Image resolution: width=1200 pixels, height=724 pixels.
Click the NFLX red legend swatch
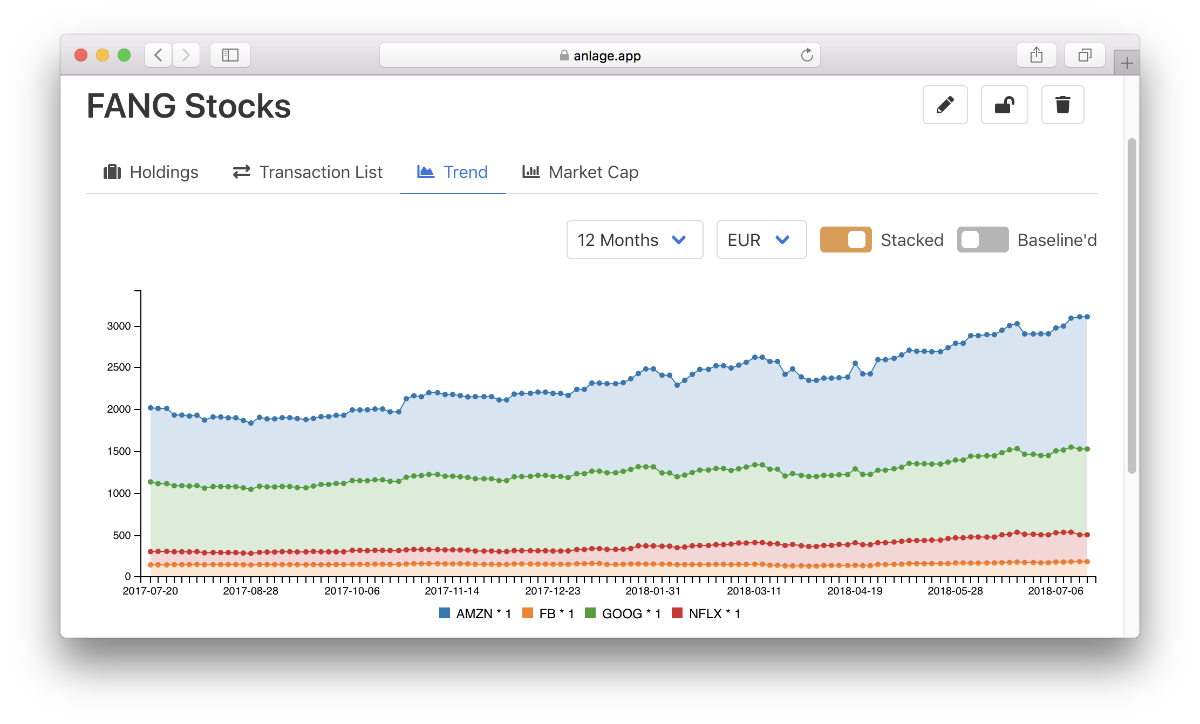click(x=677, y=613)
